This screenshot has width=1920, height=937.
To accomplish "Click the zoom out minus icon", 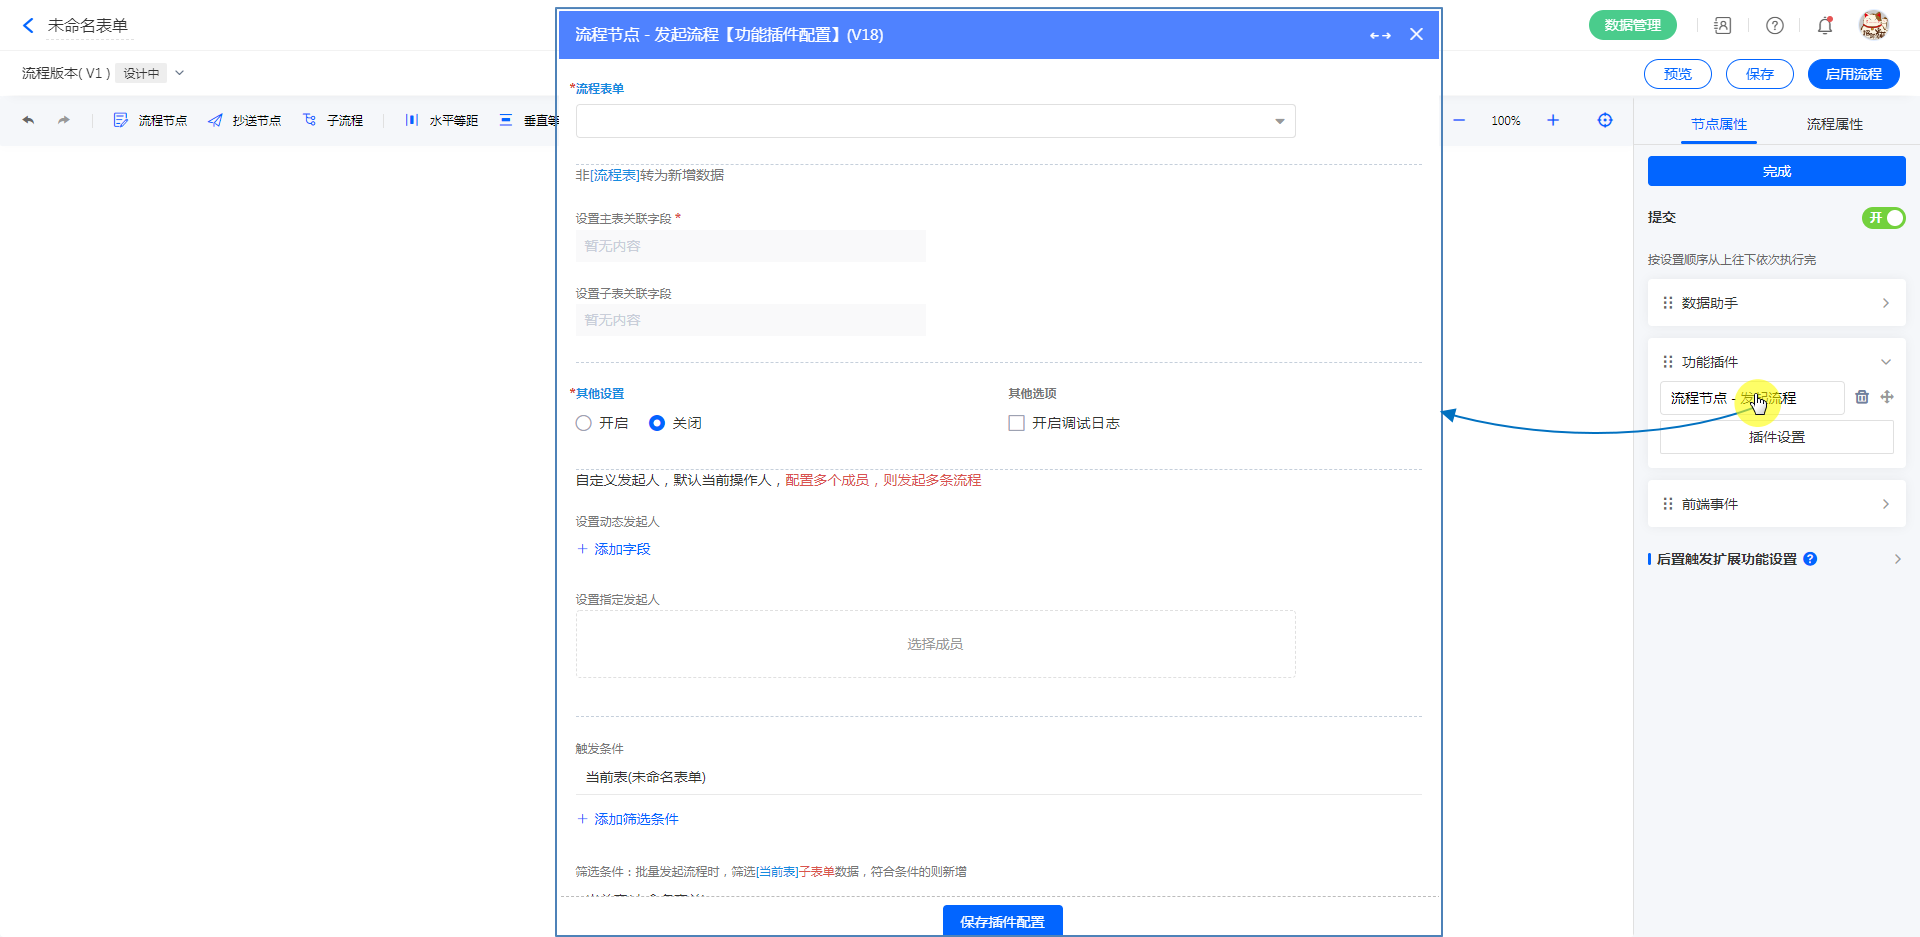I will click(1459, 120).
